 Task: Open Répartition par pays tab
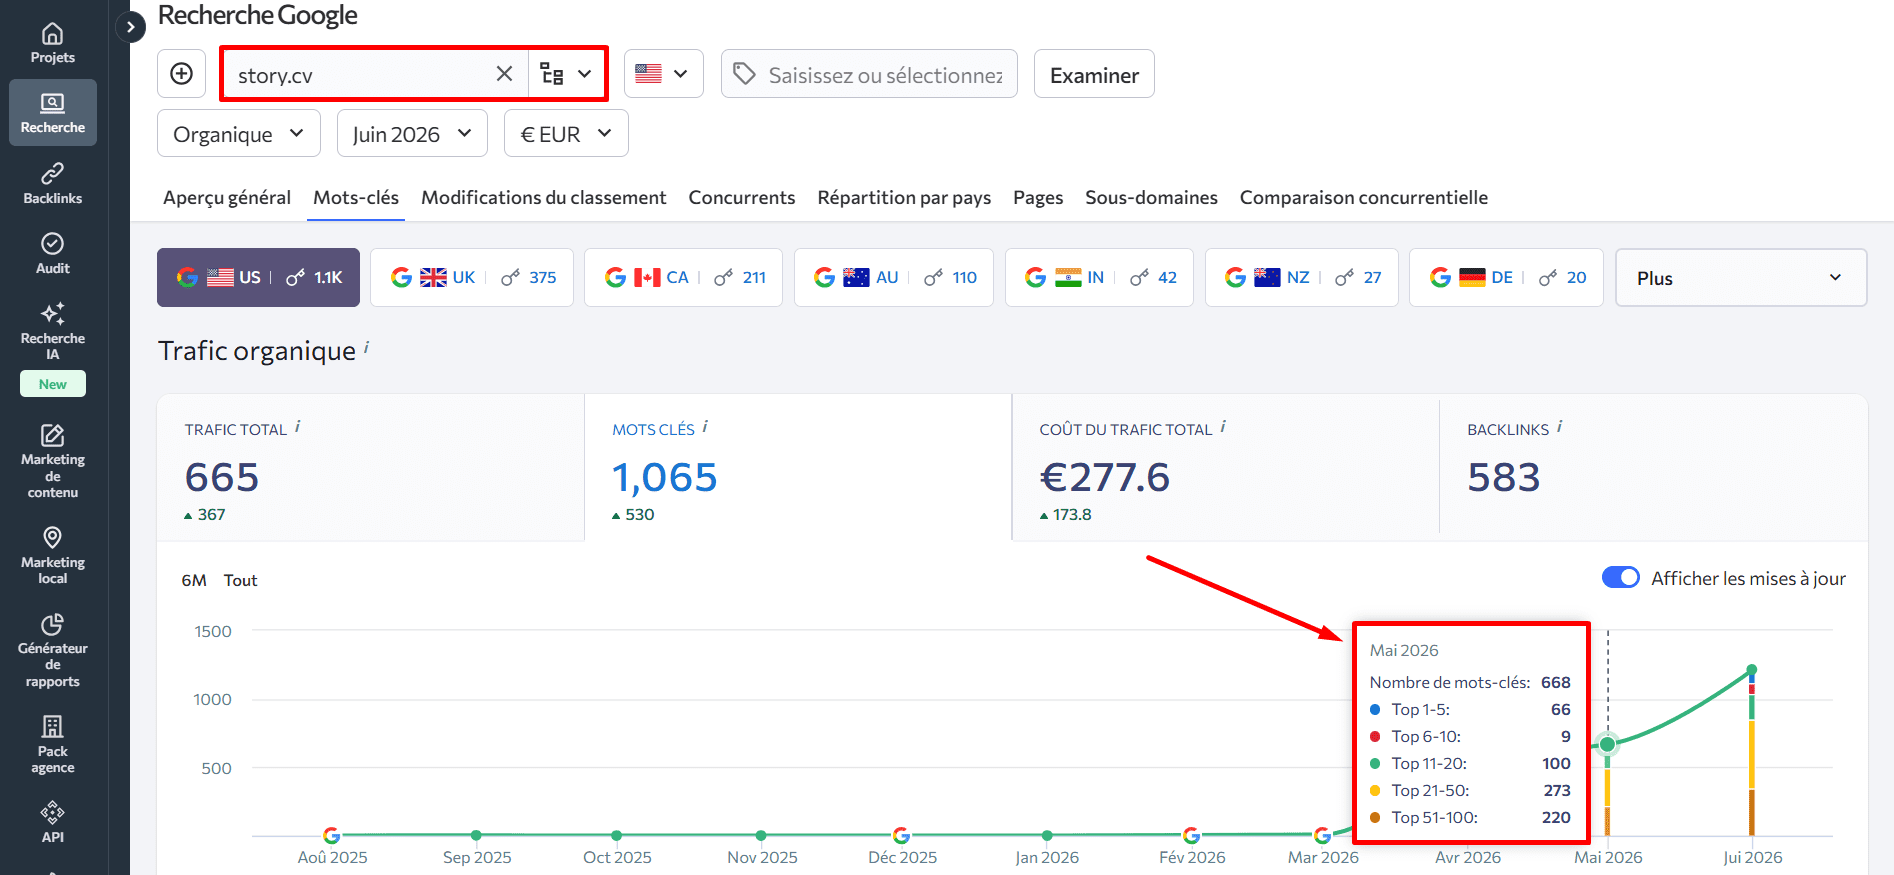(904, 198)
